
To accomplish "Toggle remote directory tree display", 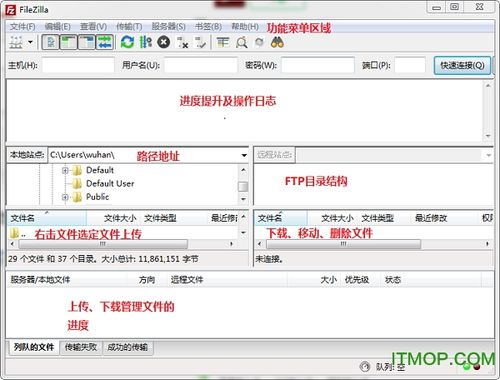I will point(86,42).
